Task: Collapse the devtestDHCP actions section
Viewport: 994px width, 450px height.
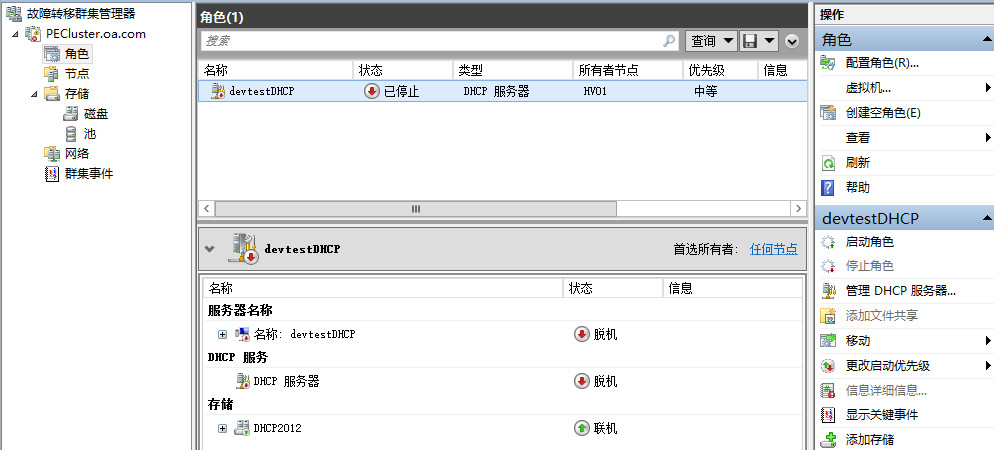Action: point(988,218)
